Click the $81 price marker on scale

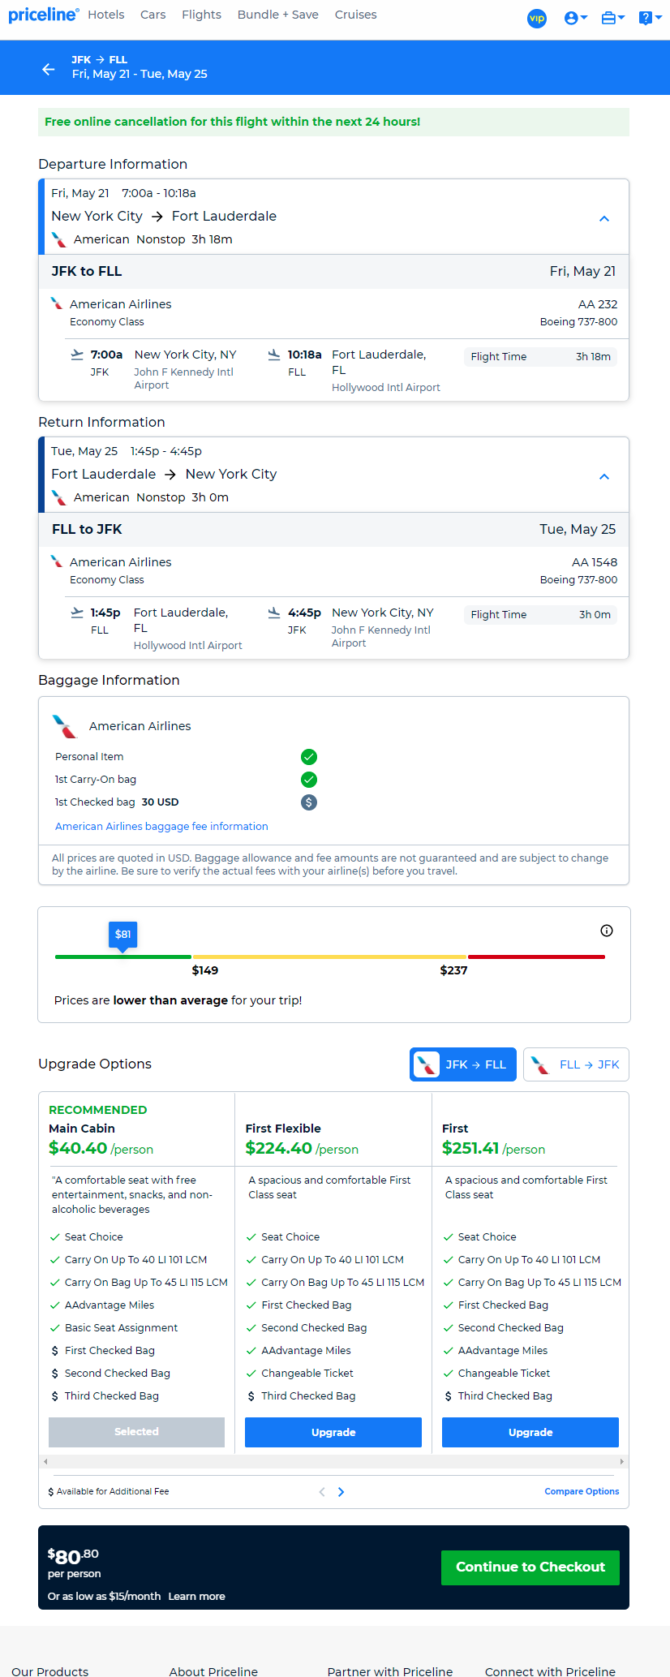coord(123,935)
